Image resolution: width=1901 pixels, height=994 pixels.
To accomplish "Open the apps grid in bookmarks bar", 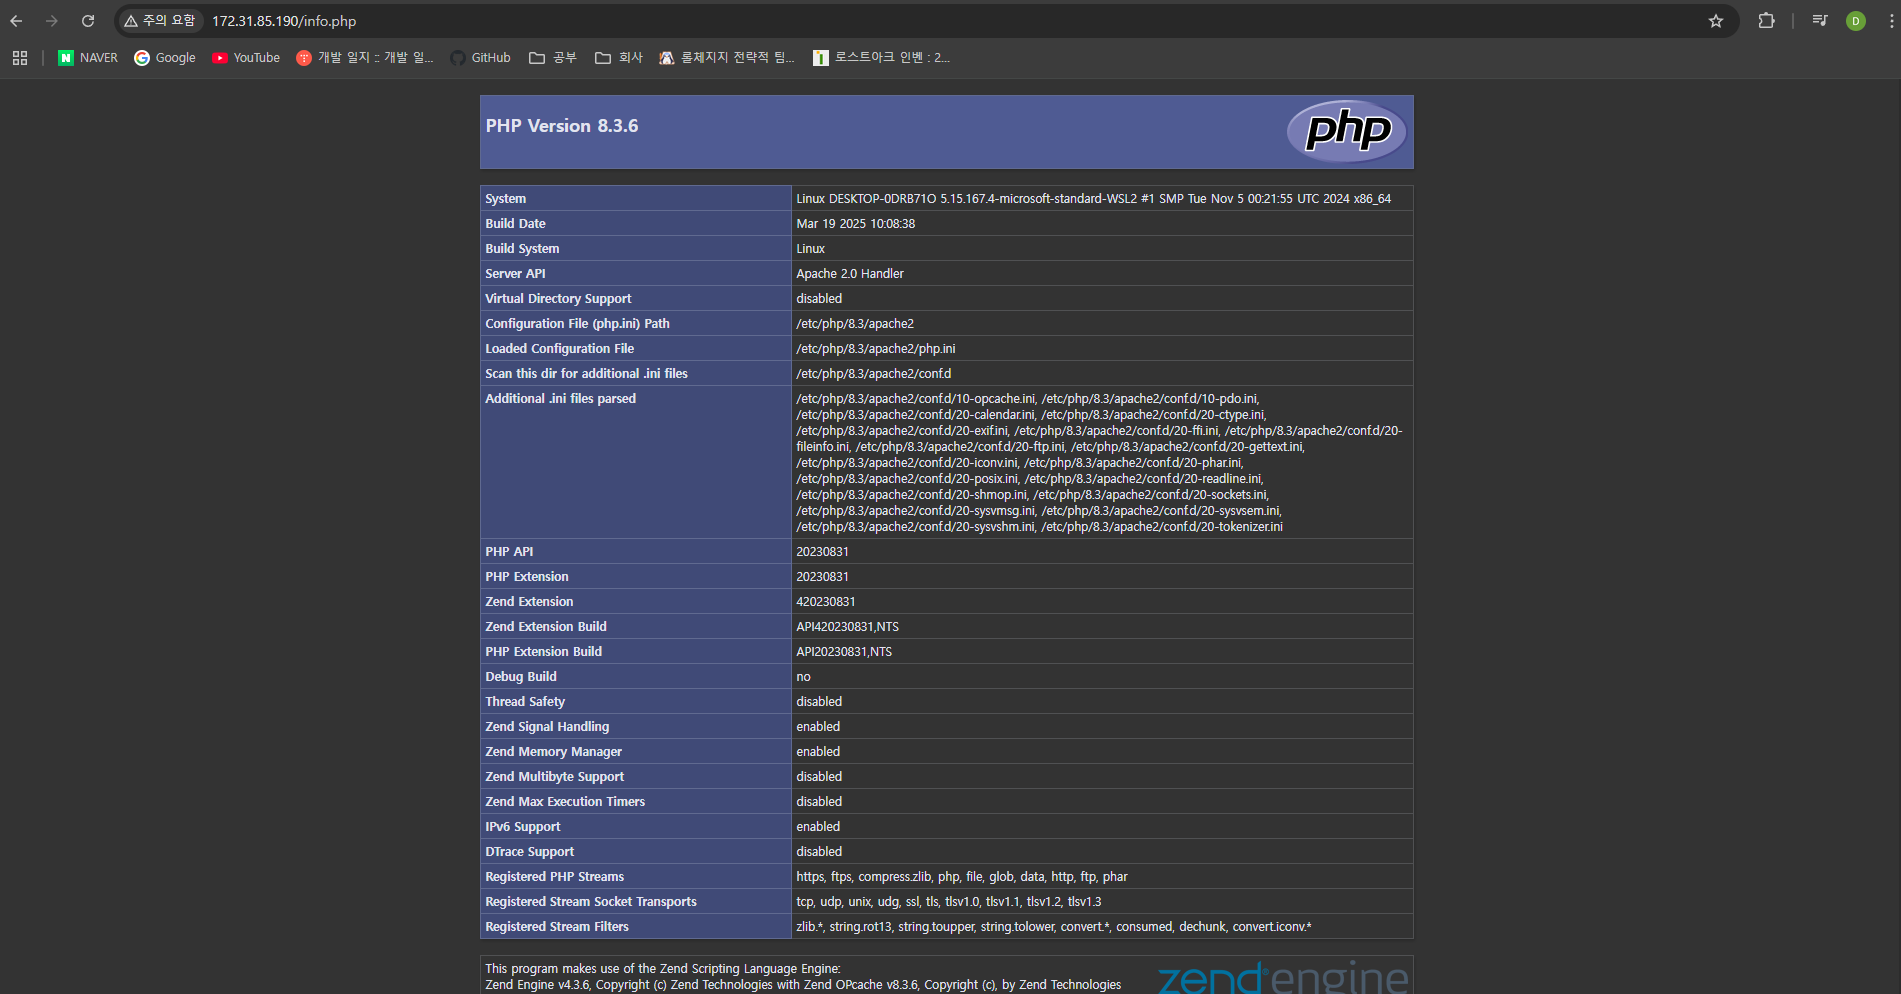I will (20, 58).
